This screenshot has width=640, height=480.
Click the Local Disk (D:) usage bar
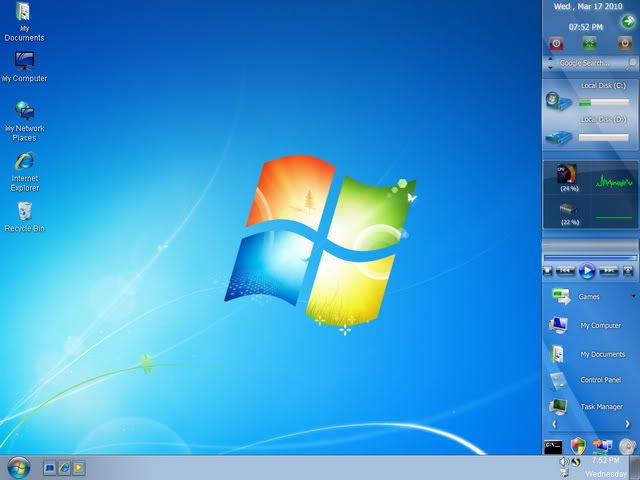604,138
